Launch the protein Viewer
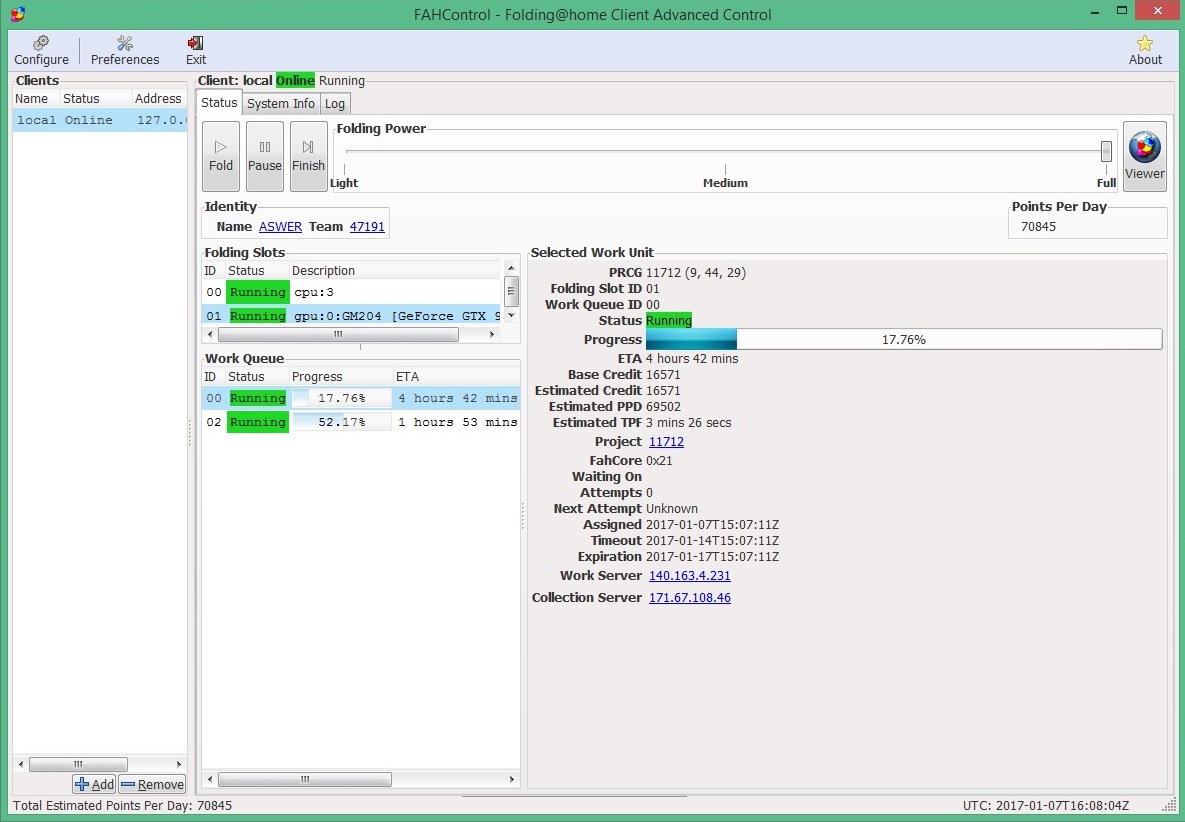The height and width of the screenshot is (822, 1185). (1144, 156)
